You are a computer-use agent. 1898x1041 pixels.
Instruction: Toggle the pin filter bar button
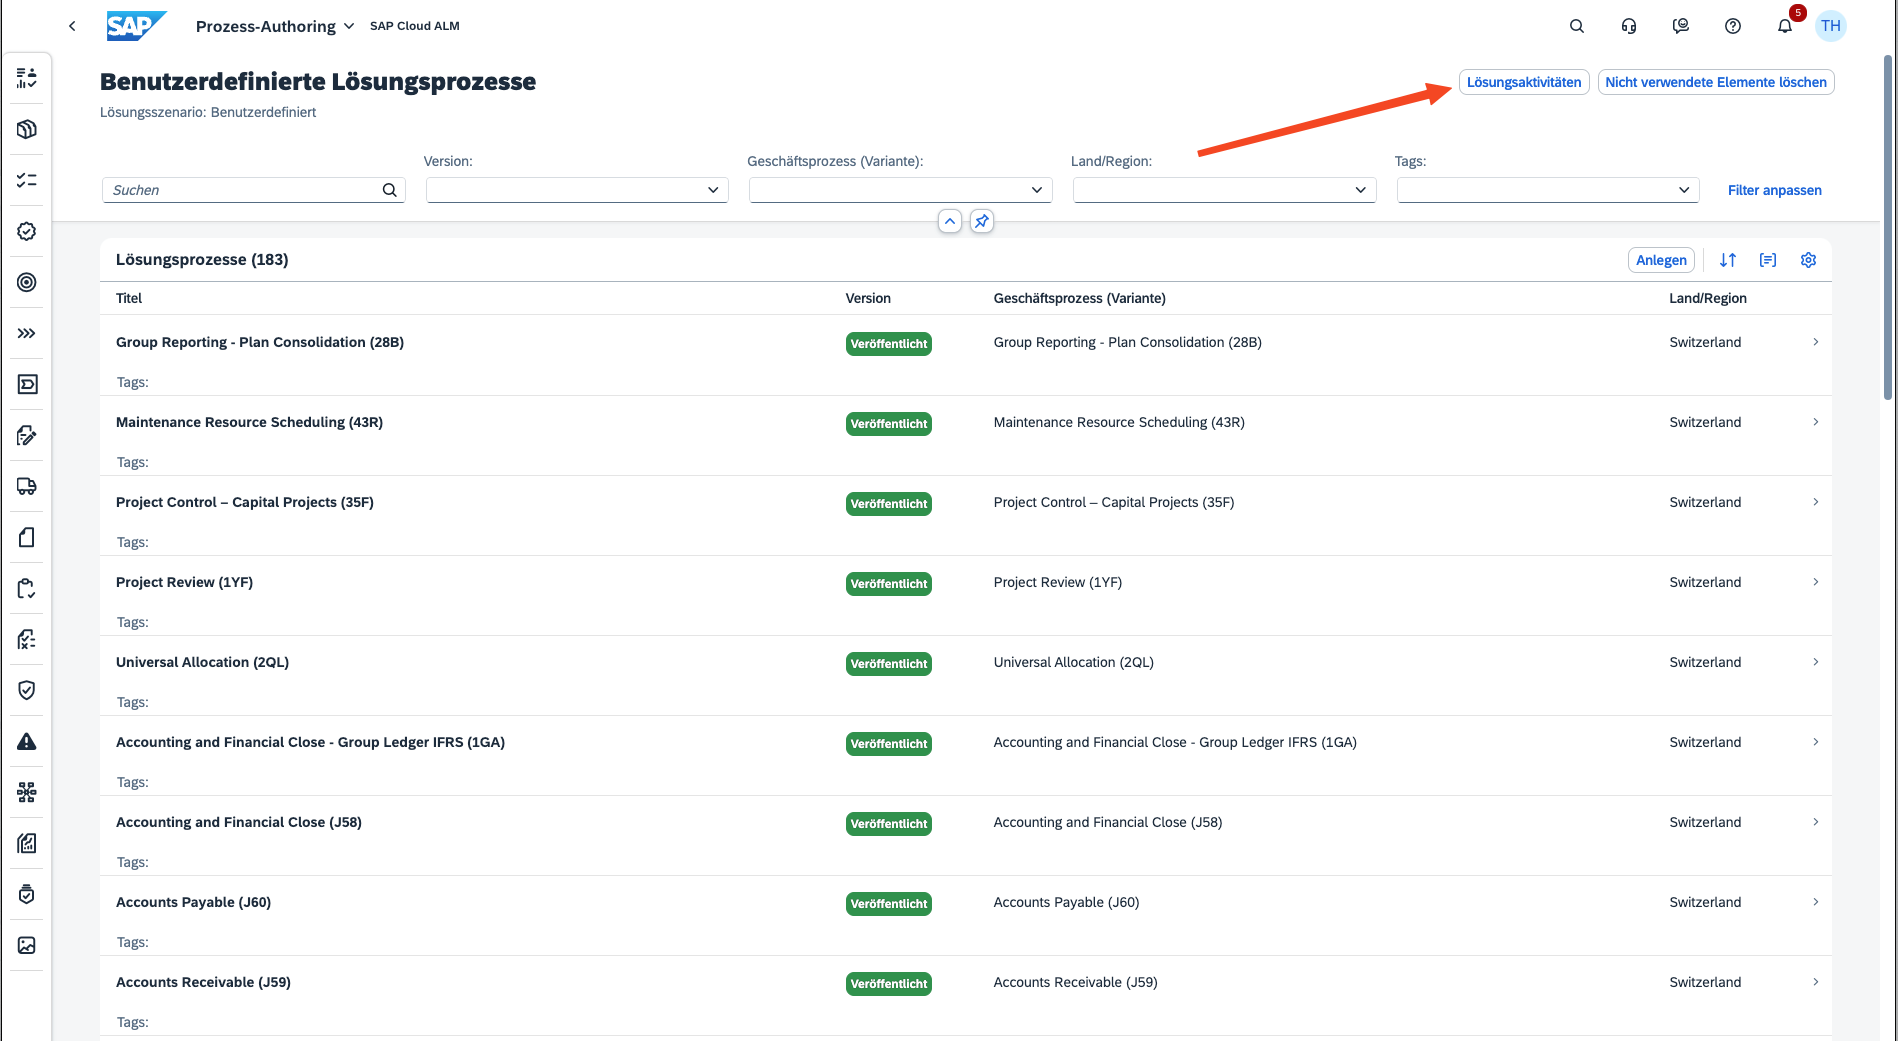click(982, 221)
